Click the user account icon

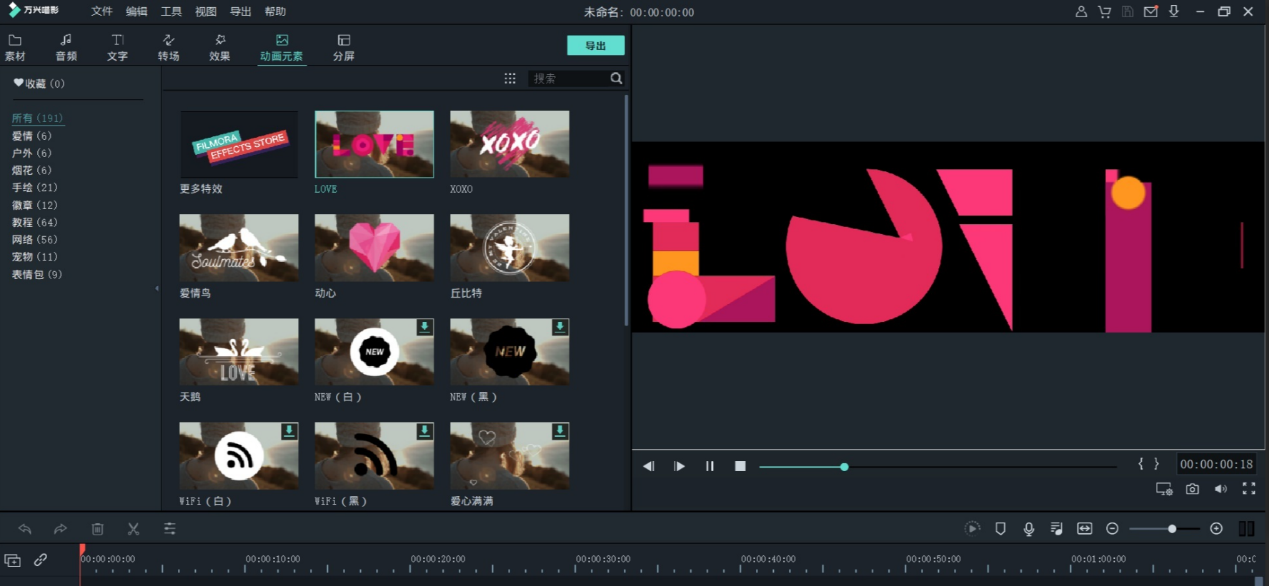1081,12
